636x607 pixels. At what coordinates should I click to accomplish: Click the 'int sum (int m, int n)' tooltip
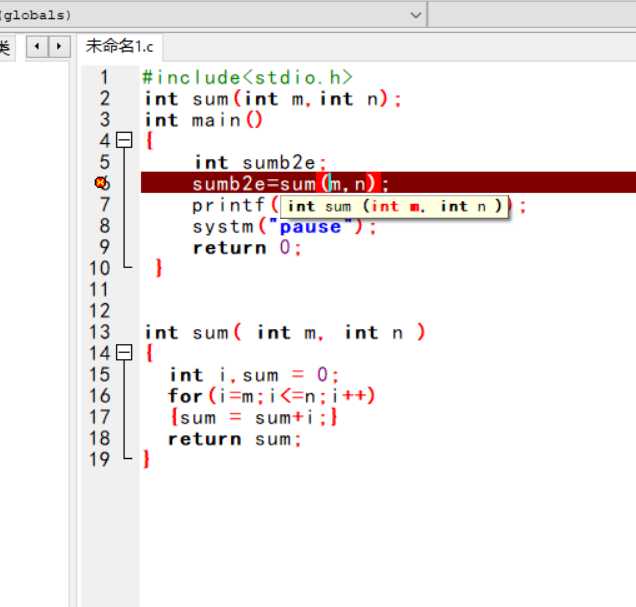point(394,206)
